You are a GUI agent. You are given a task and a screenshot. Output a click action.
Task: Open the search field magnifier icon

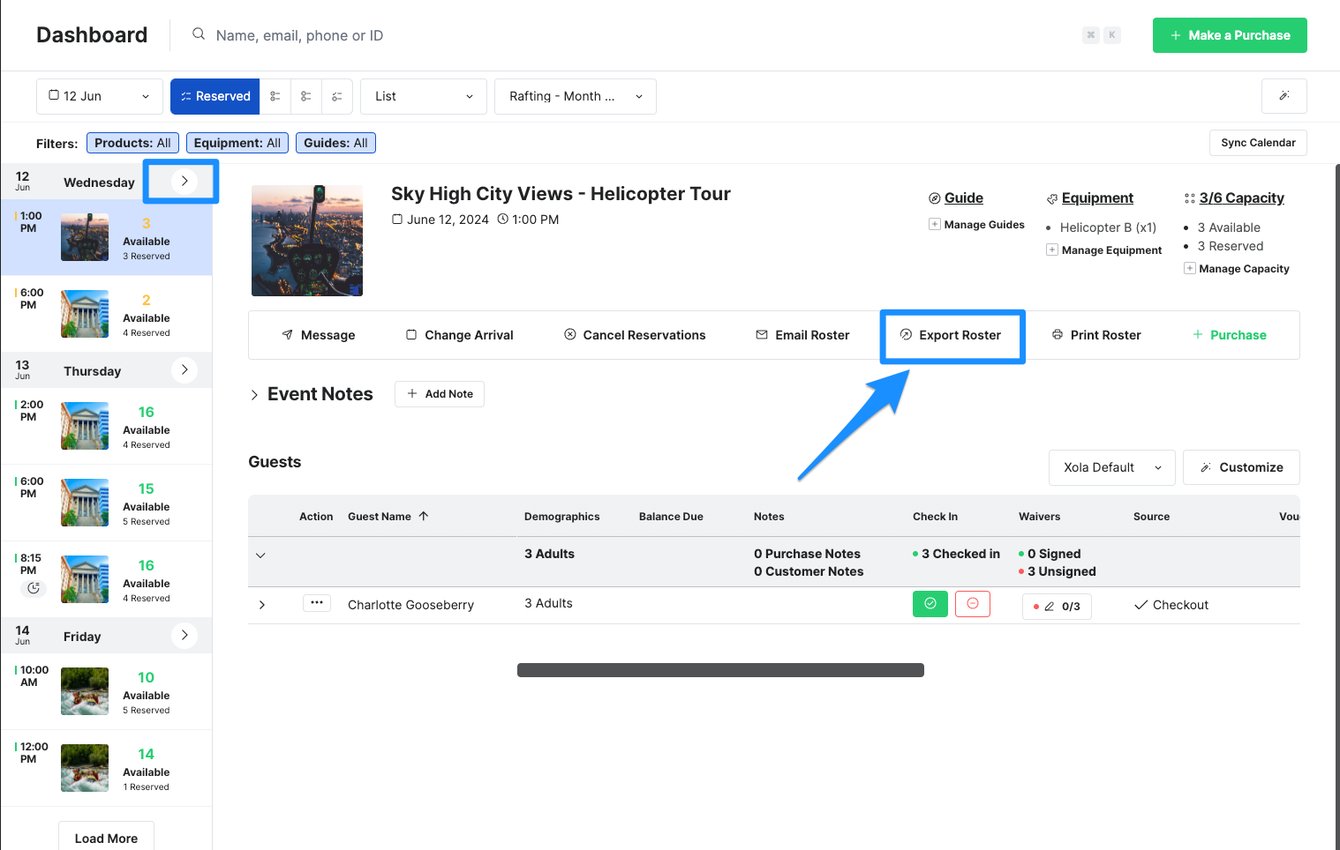coord(196,35)
